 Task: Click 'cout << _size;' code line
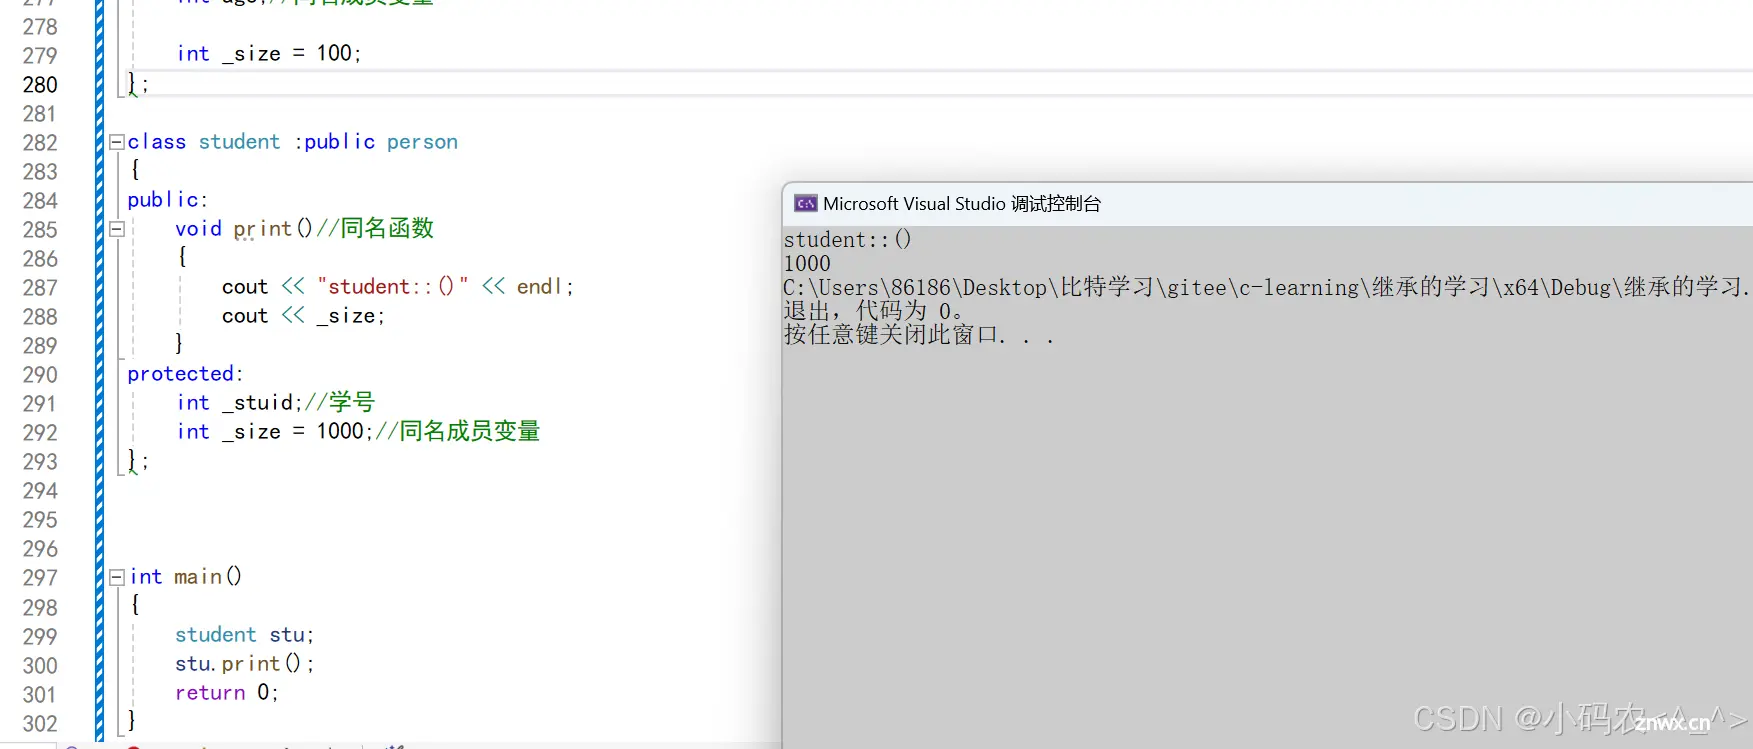(303, 316)
